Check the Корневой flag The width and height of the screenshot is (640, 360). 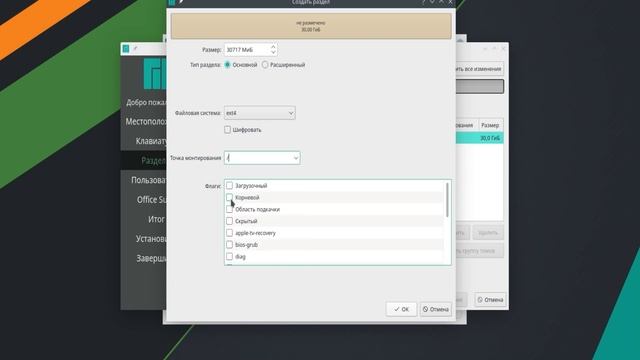click(229, 198)
